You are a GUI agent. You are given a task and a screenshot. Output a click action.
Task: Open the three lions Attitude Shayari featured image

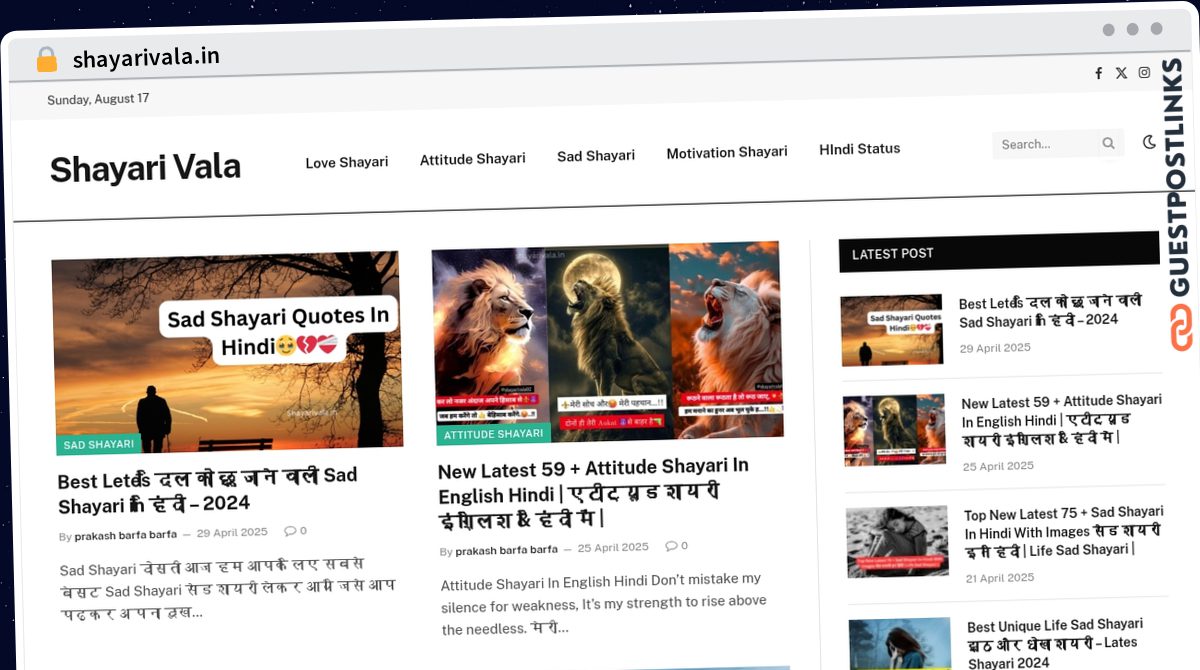pos(607,340)
